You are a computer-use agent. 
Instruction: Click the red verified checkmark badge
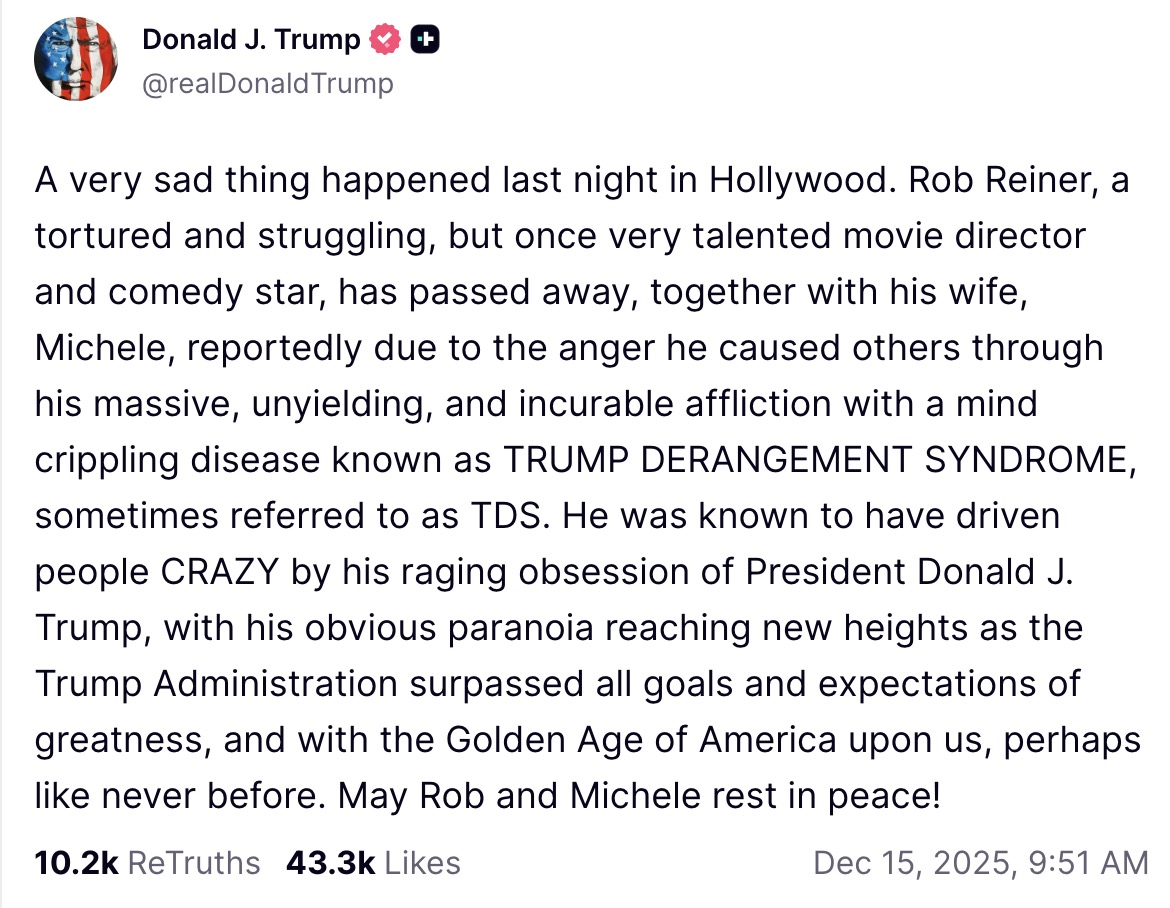click(386, 40)
